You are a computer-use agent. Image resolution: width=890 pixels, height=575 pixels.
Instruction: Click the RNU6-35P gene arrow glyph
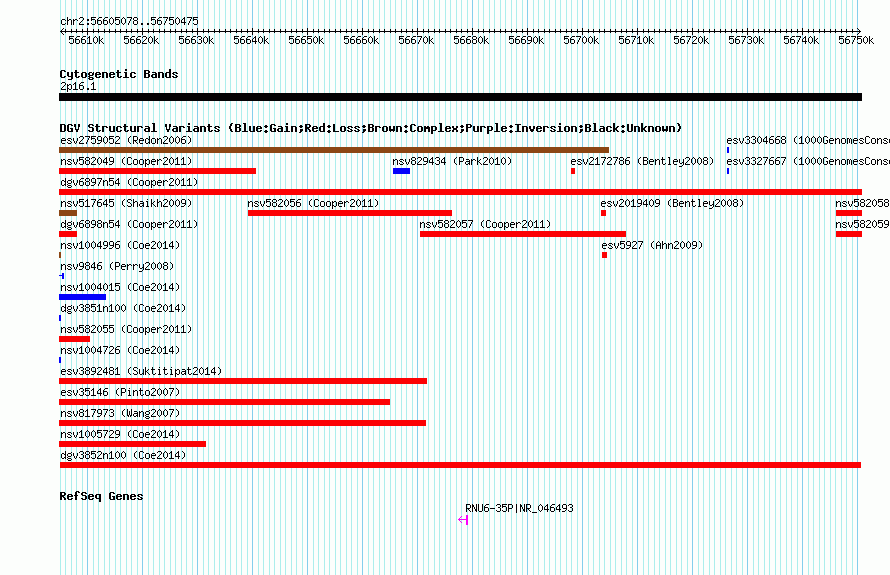[463, 520]
